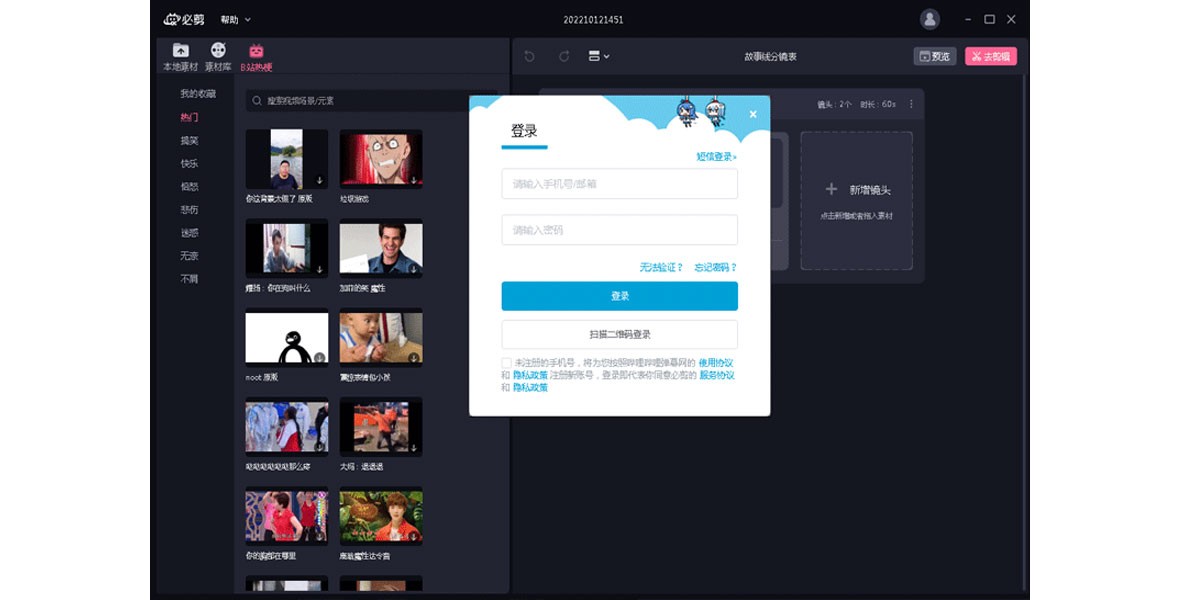Click the magnifier icon in the search bar

click(257, 101)
